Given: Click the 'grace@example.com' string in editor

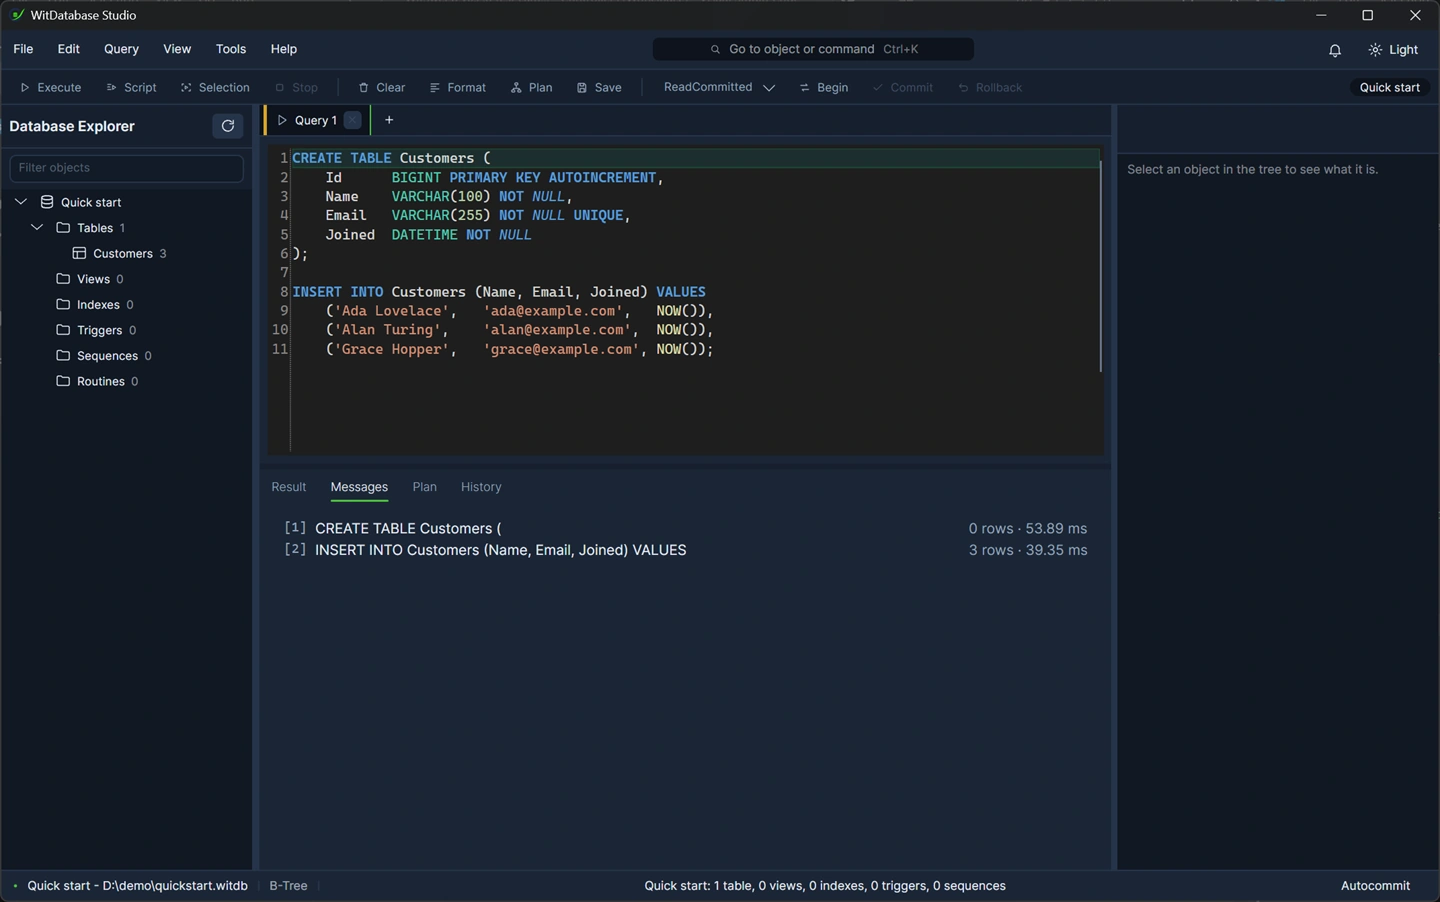Looking at the screenshot, I should click(561, 349).
